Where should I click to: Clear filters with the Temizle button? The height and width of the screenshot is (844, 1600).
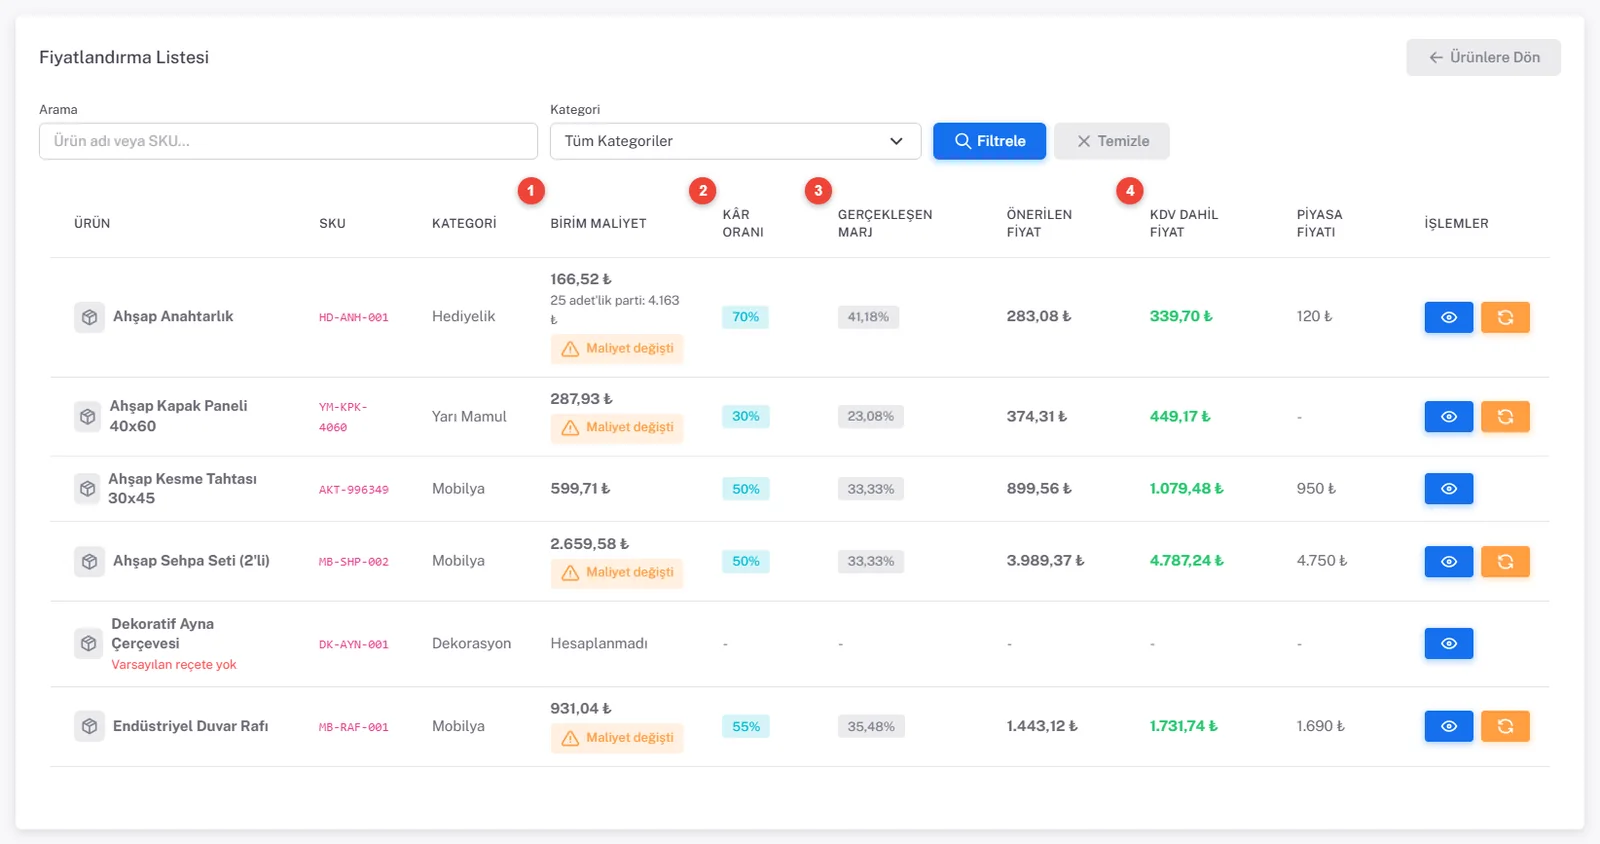tap(1111, 141)
